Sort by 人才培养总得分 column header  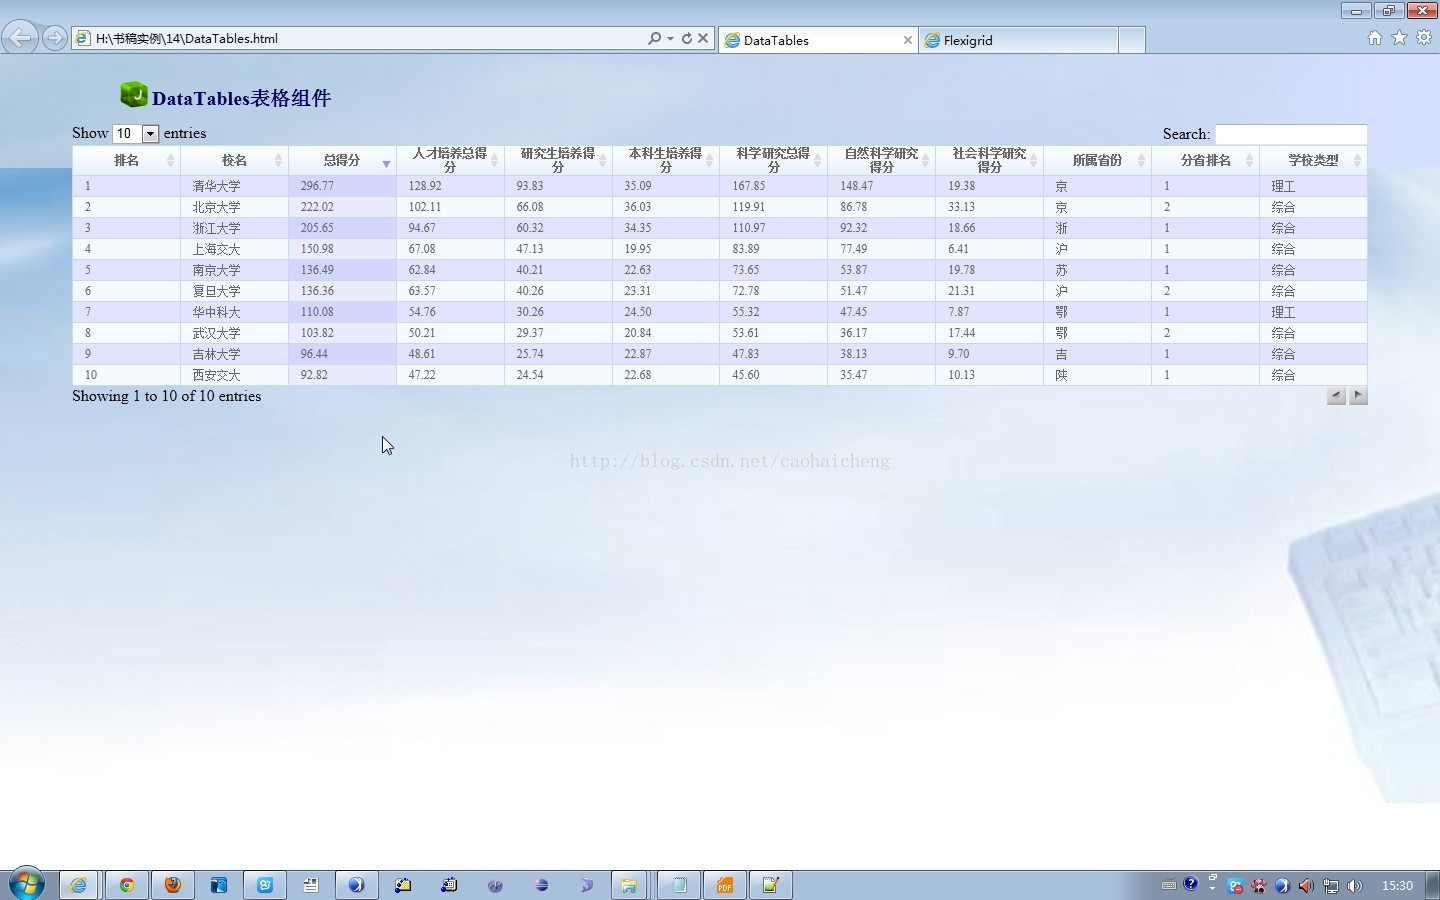(450, 160)
